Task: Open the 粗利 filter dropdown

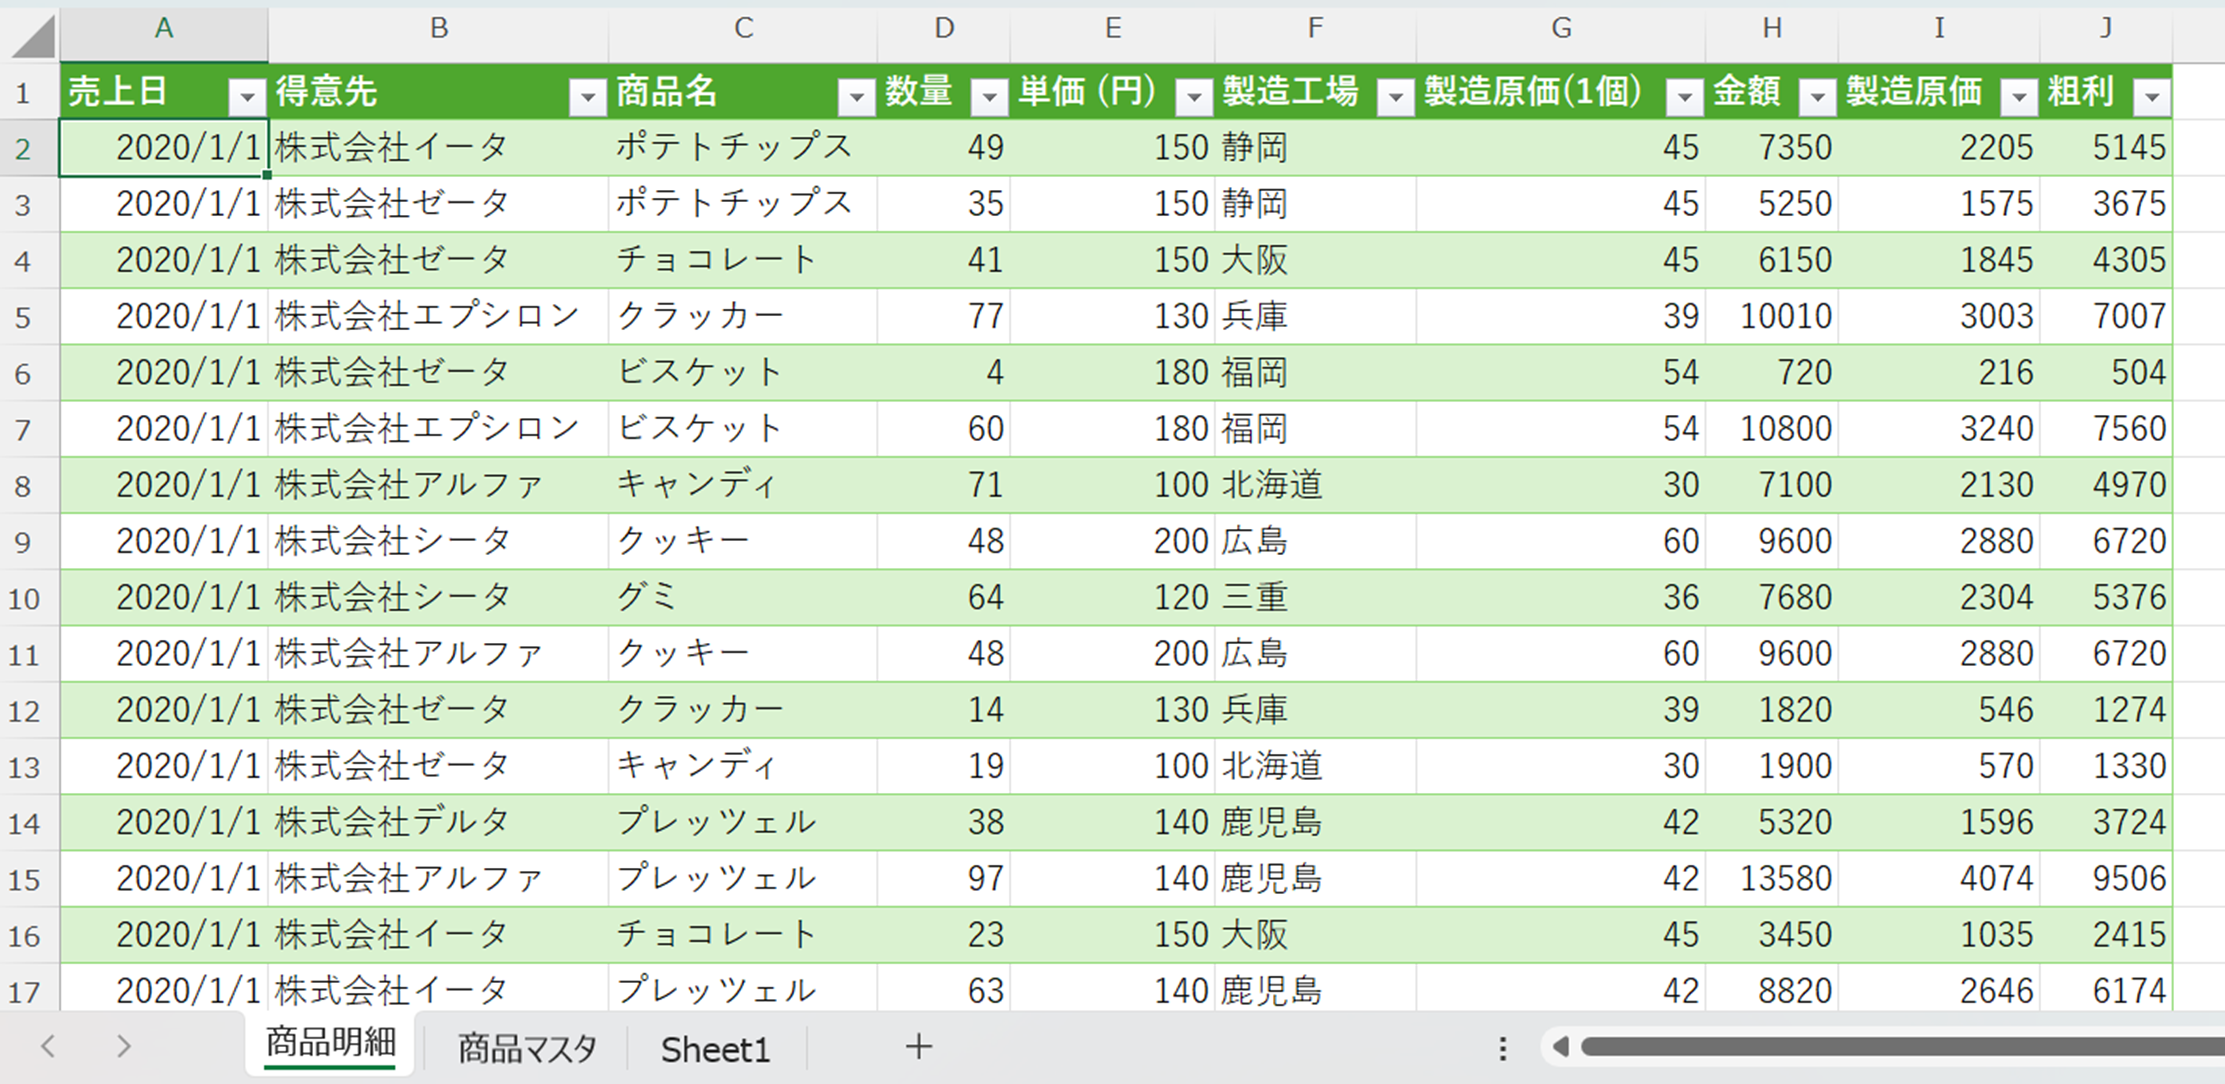Action: pyautogui.click(x=2151, y=96)
